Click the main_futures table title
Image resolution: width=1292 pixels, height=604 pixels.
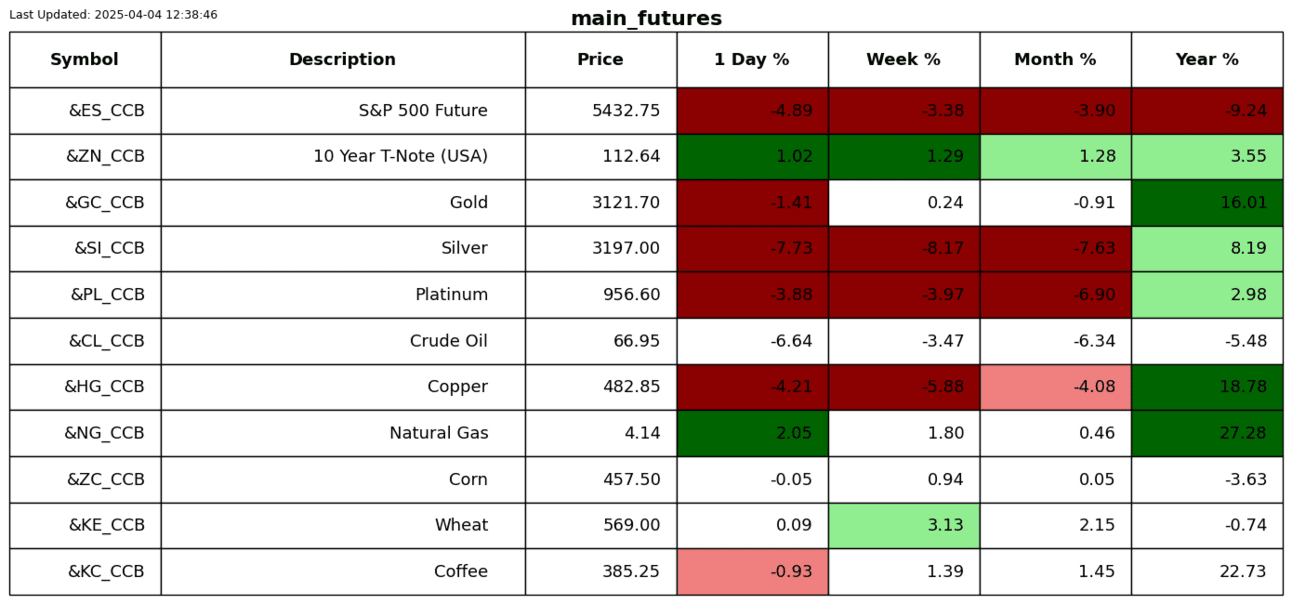646,19
